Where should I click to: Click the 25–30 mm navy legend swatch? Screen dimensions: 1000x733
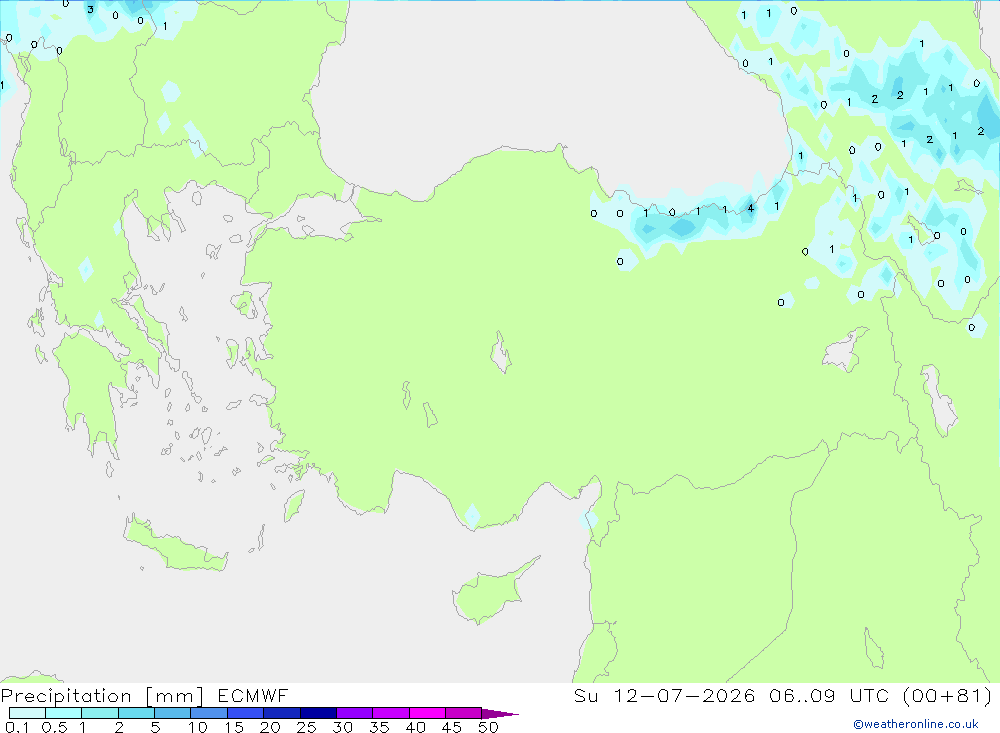point(318,713)
